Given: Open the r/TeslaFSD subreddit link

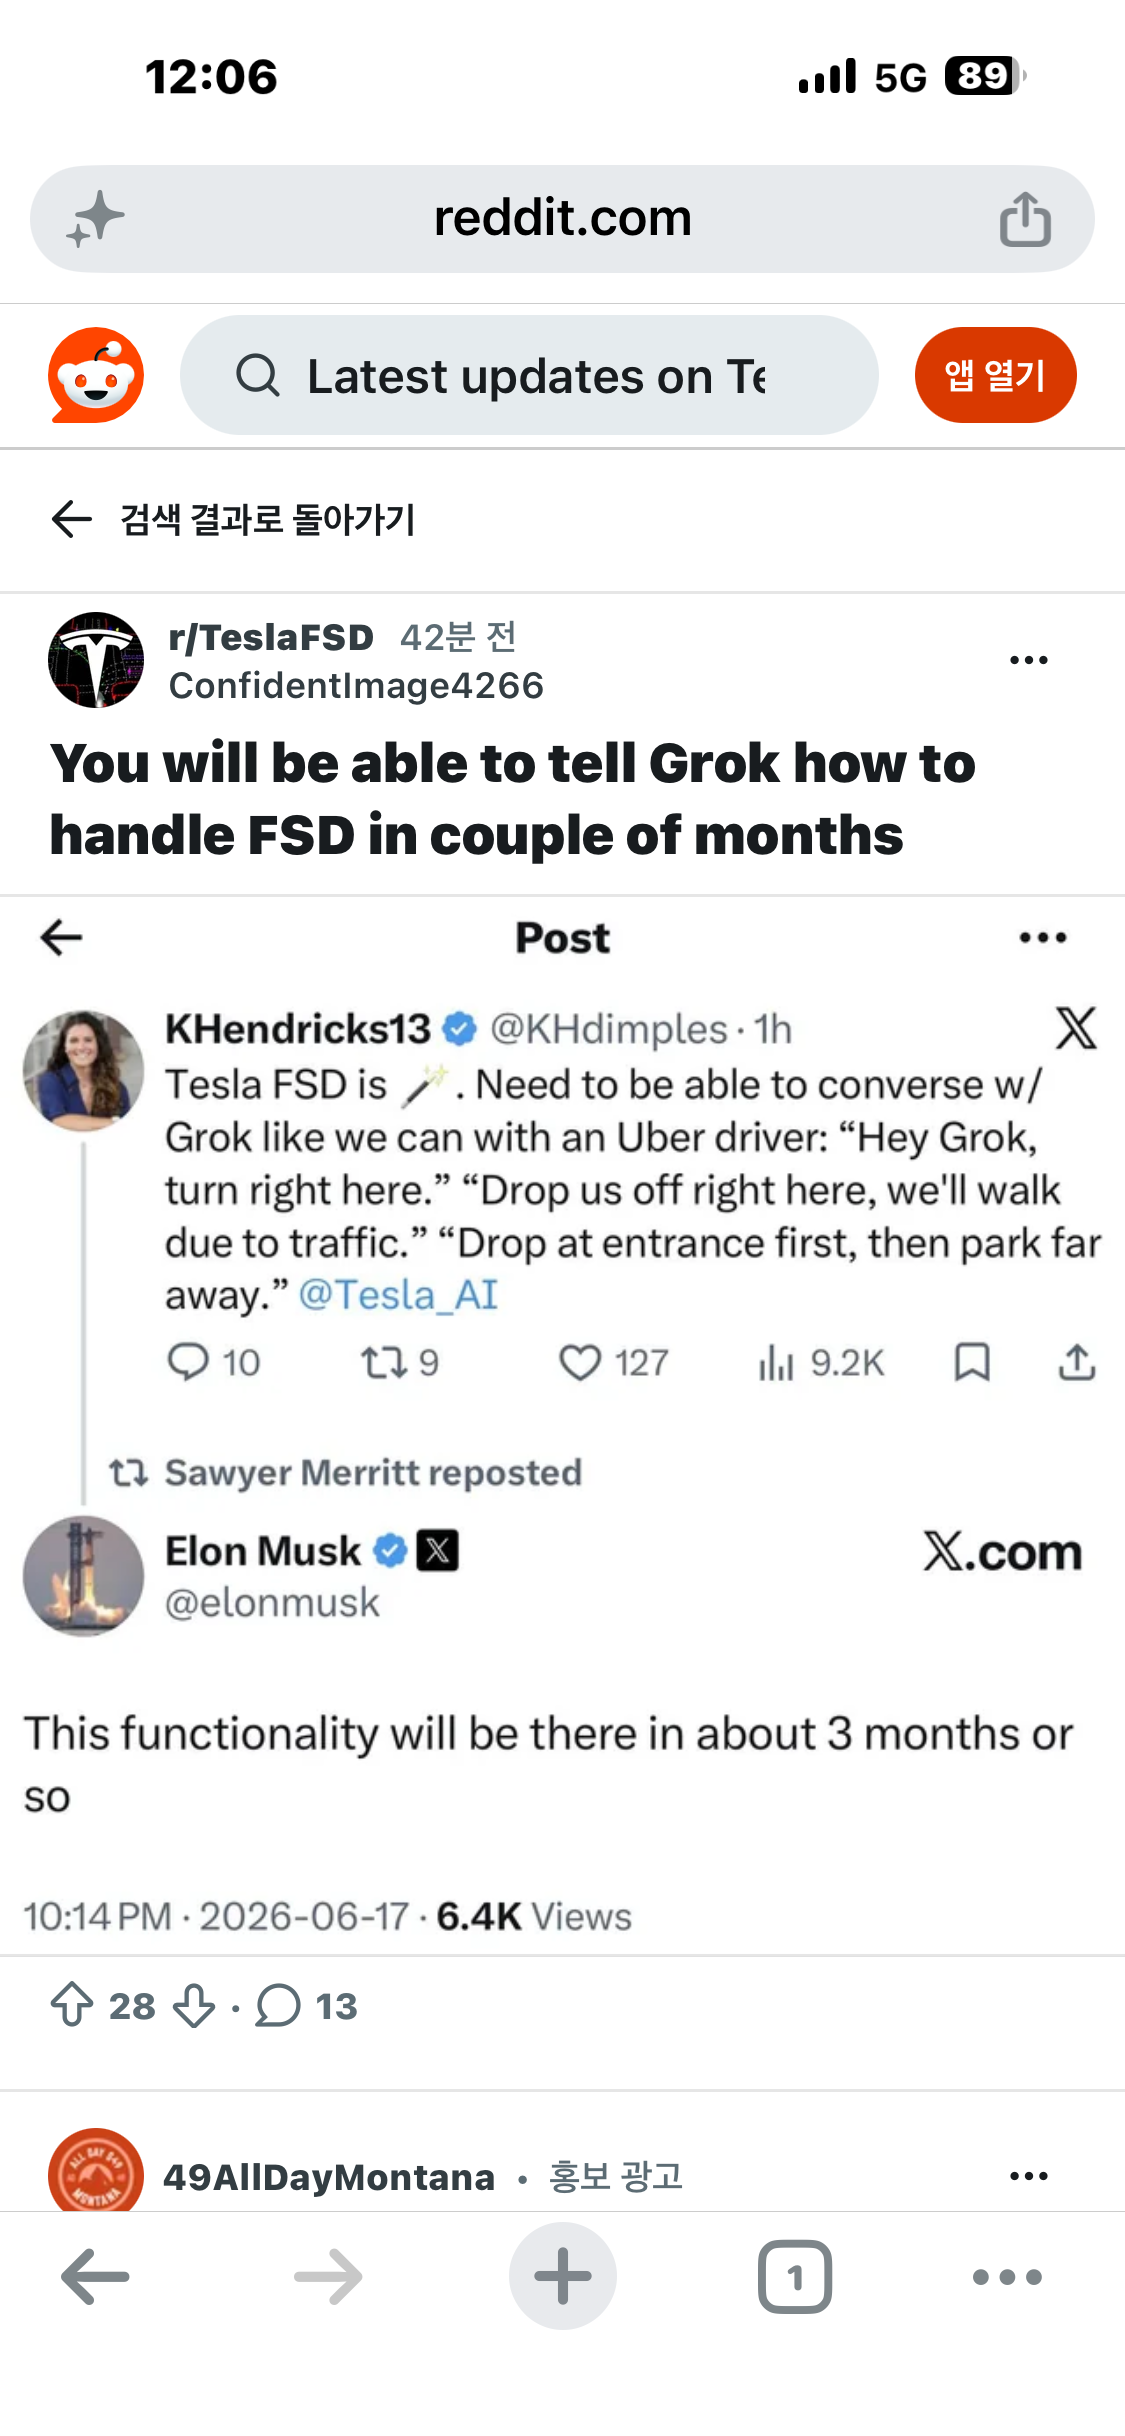Looking at the screenshot, I should 271,637.
